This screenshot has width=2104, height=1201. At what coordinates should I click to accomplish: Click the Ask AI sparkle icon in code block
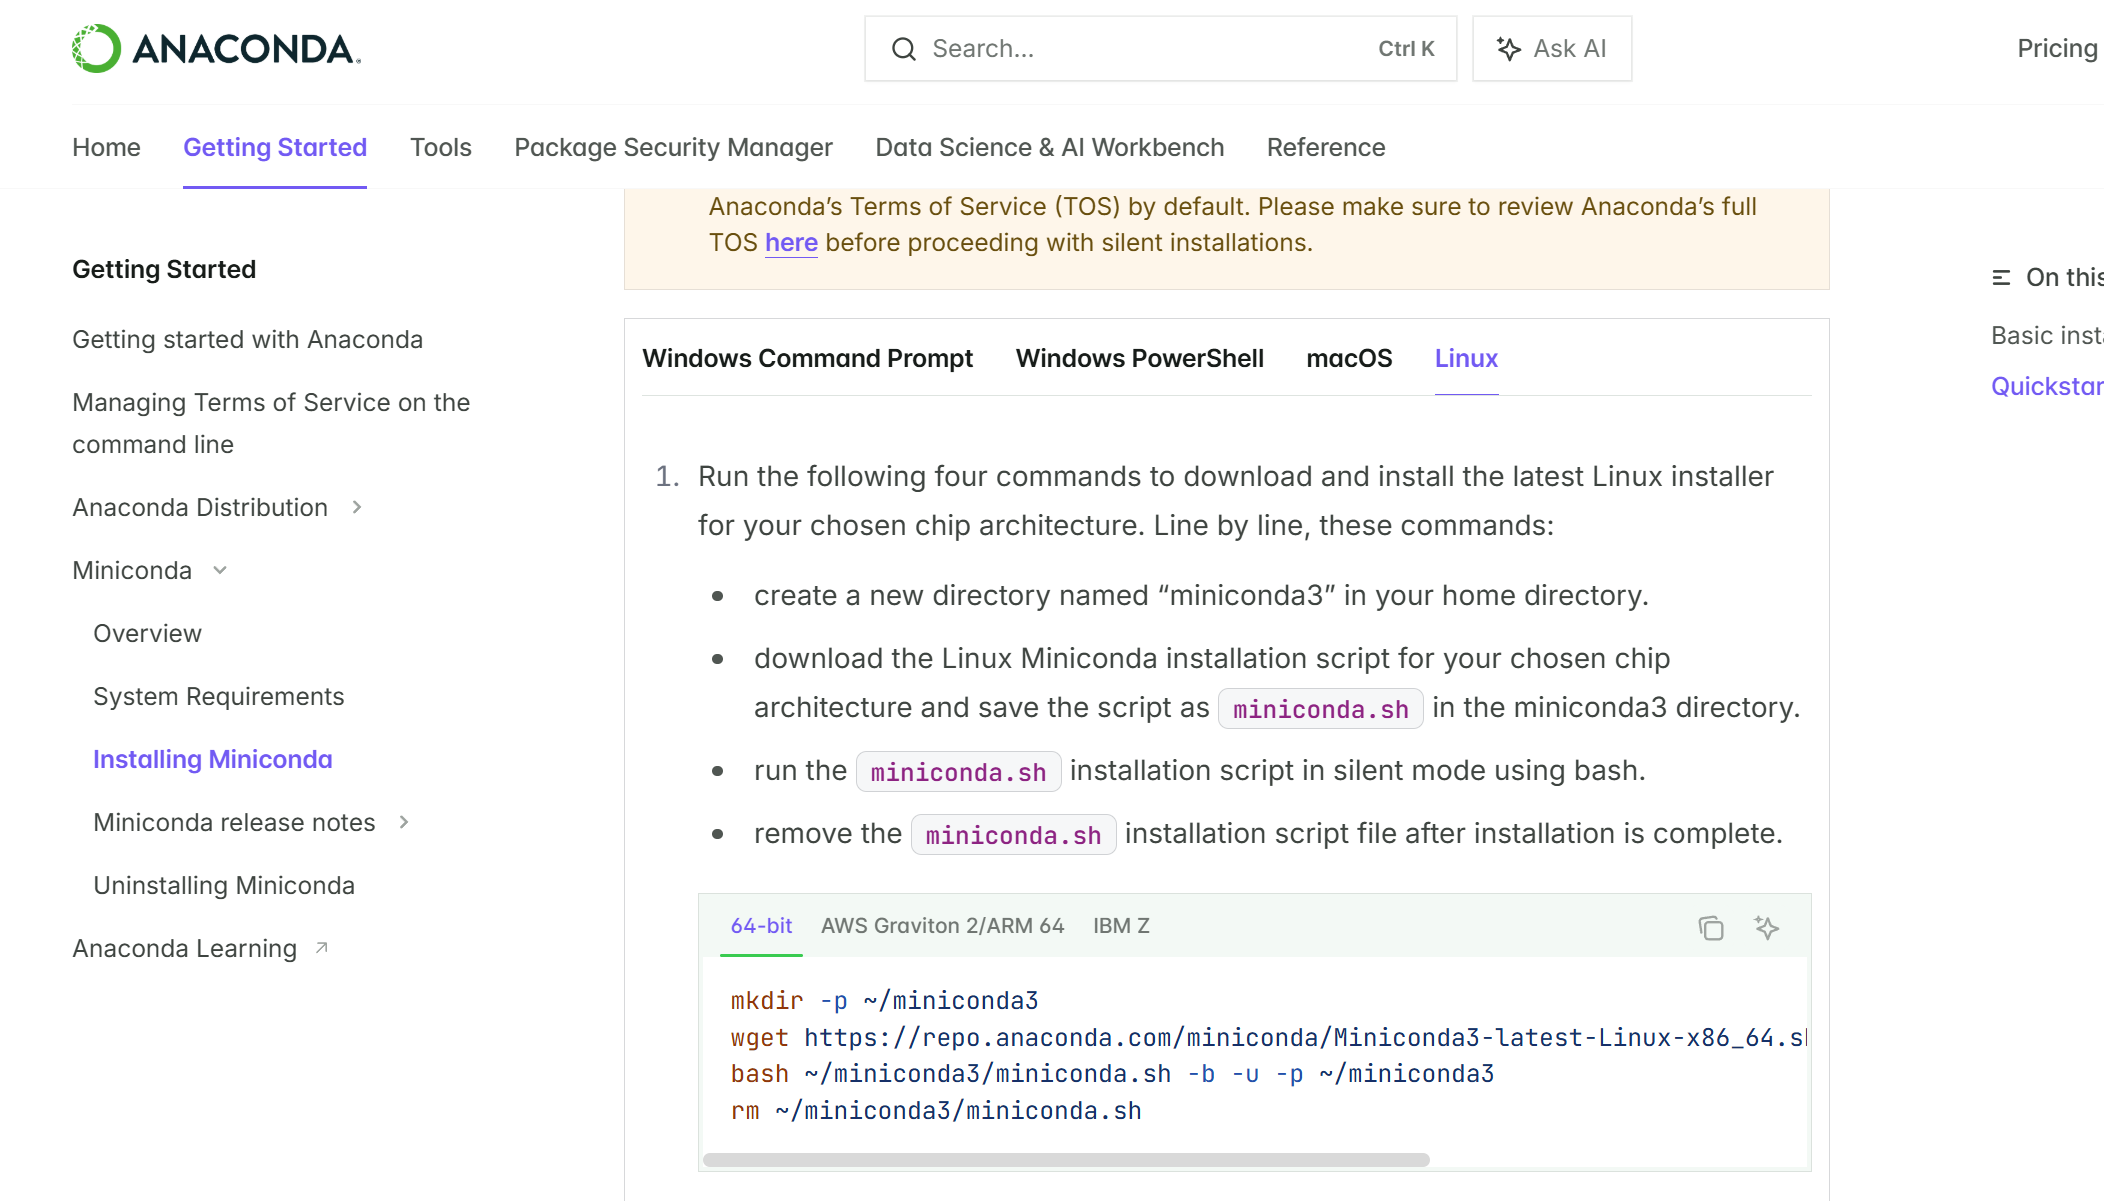1766,928
